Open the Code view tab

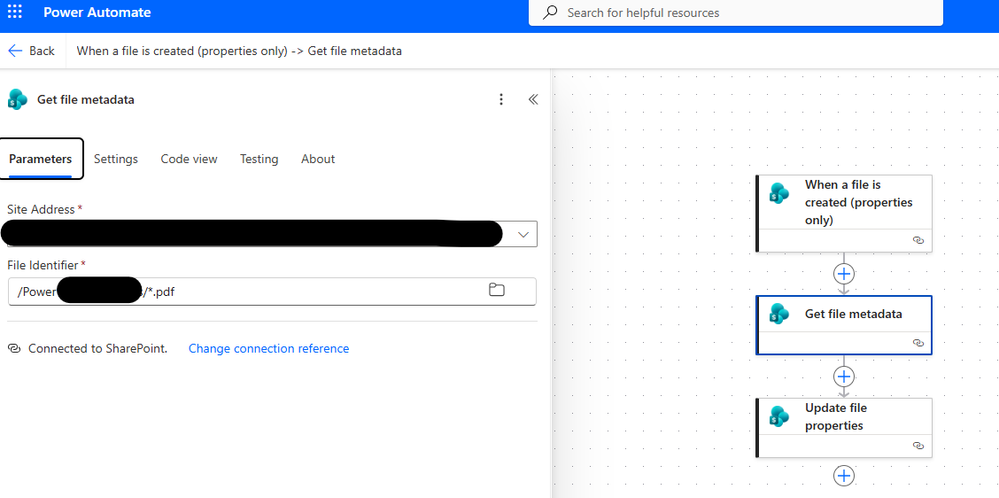(189, 159)
